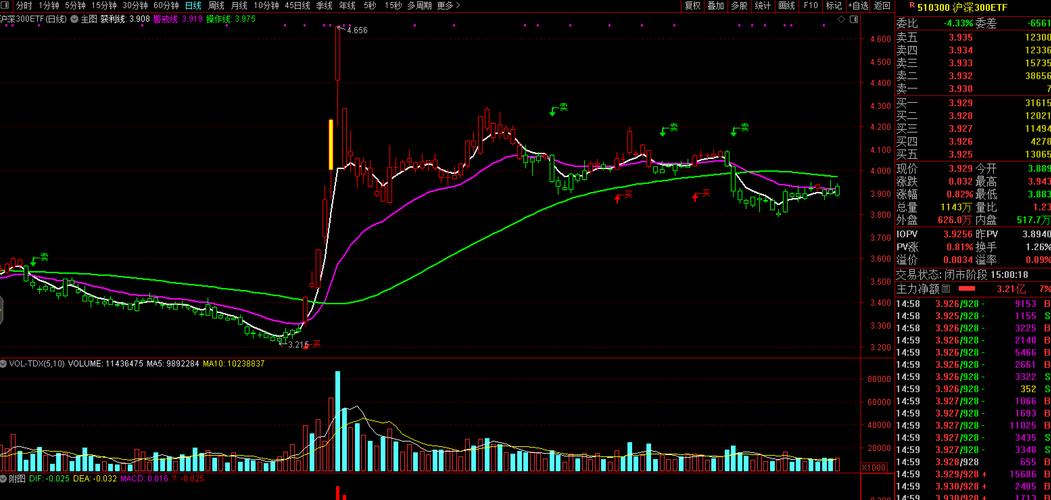Select the 周线 weekly period tab

tap(215, 6)
